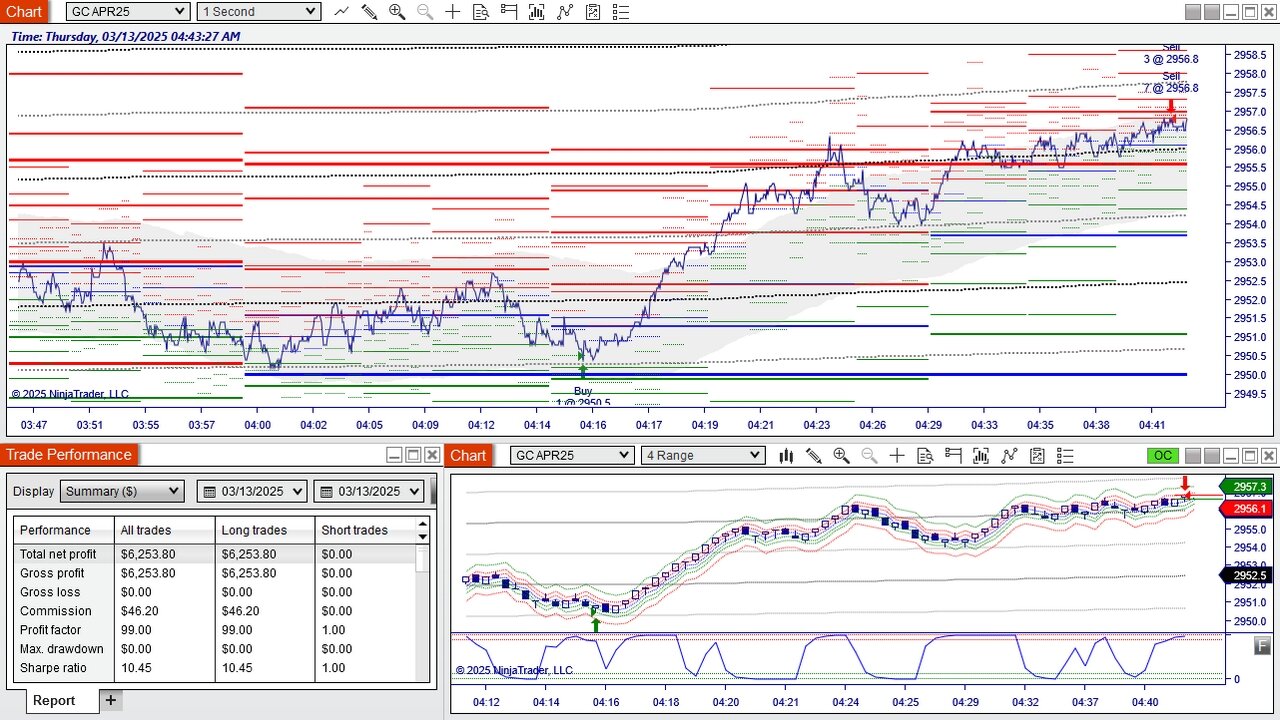Activate crosshair cursor in top chart toolbar
The height and width of the screenshot is (720, 1280).
(x=453, y=11)
